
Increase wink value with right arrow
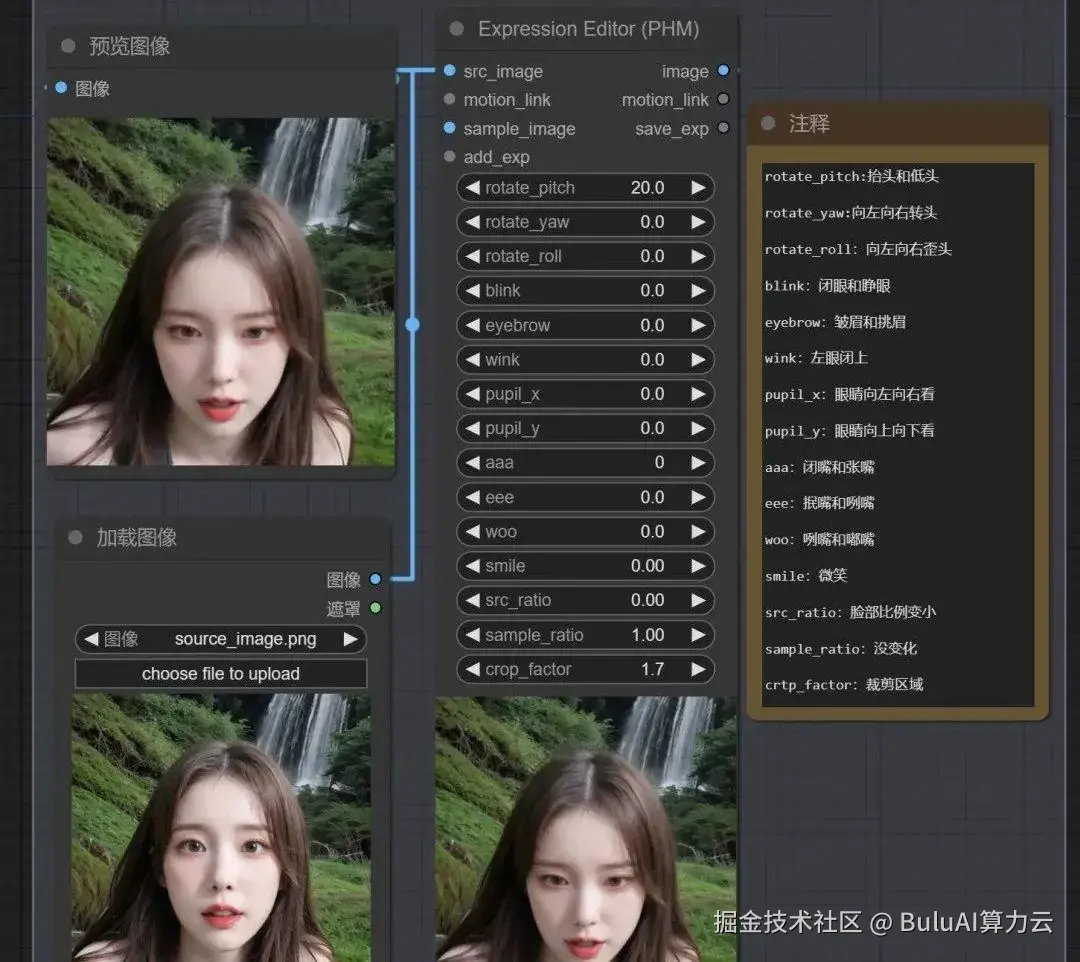click(698, 360)
